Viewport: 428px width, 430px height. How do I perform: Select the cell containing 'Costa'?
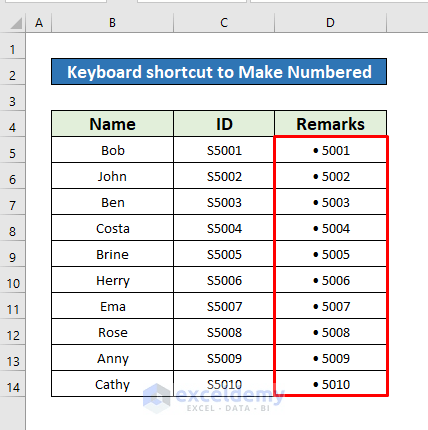[113, 228]
